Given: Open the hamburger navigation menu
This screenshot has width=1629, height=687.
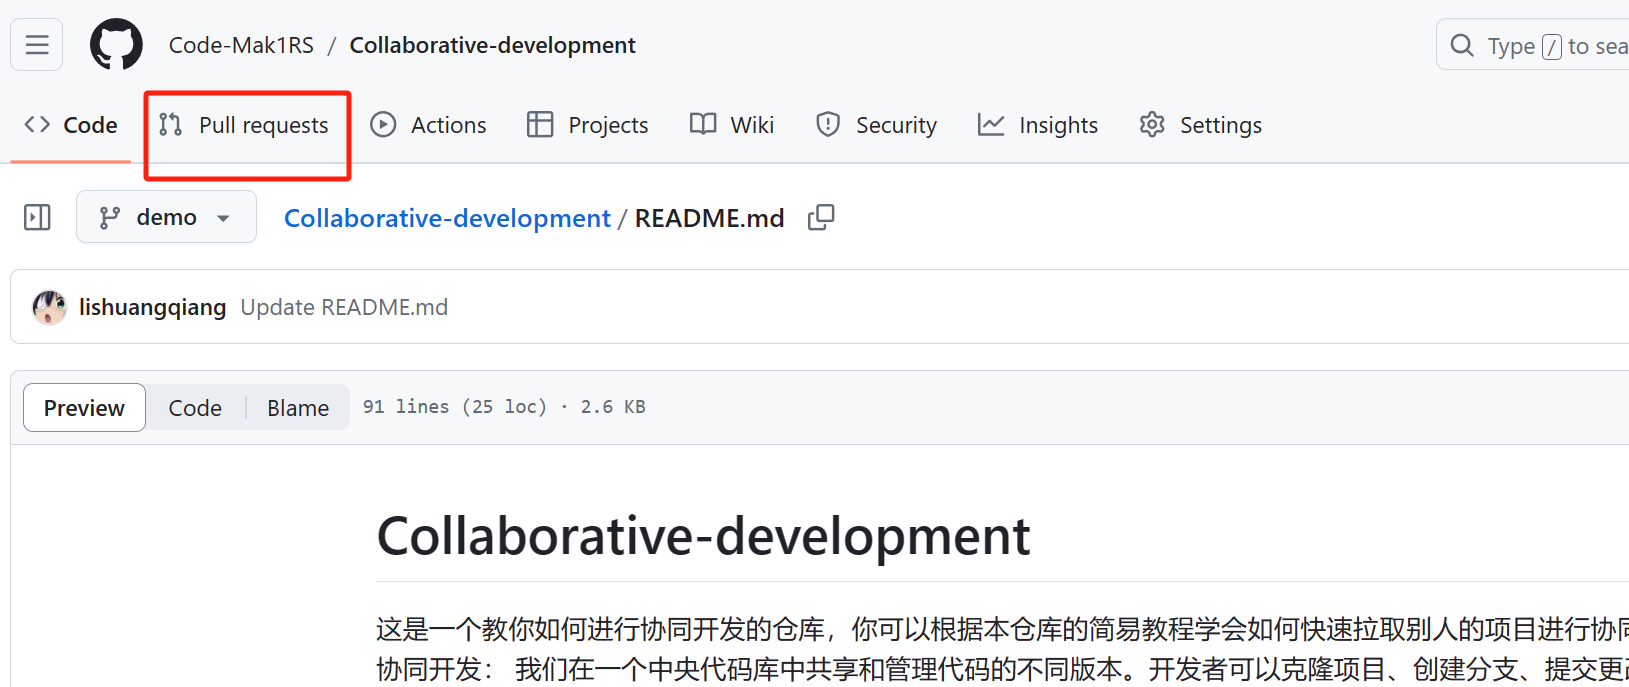Looking at the screenshot, I should [x=37, y=45].
